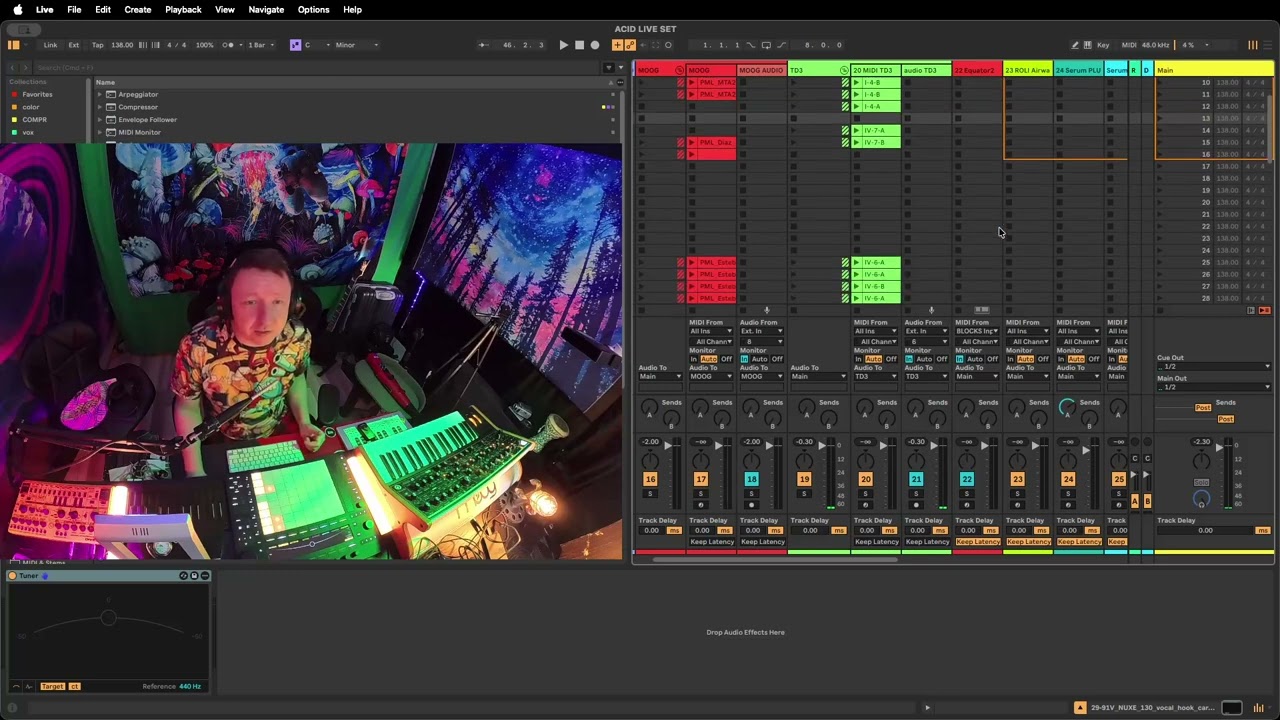Image resolution: width=1280 pixels, height=720 pixels.
Task: Launch scene 13 in Main column
Action: coord(1162,118)
